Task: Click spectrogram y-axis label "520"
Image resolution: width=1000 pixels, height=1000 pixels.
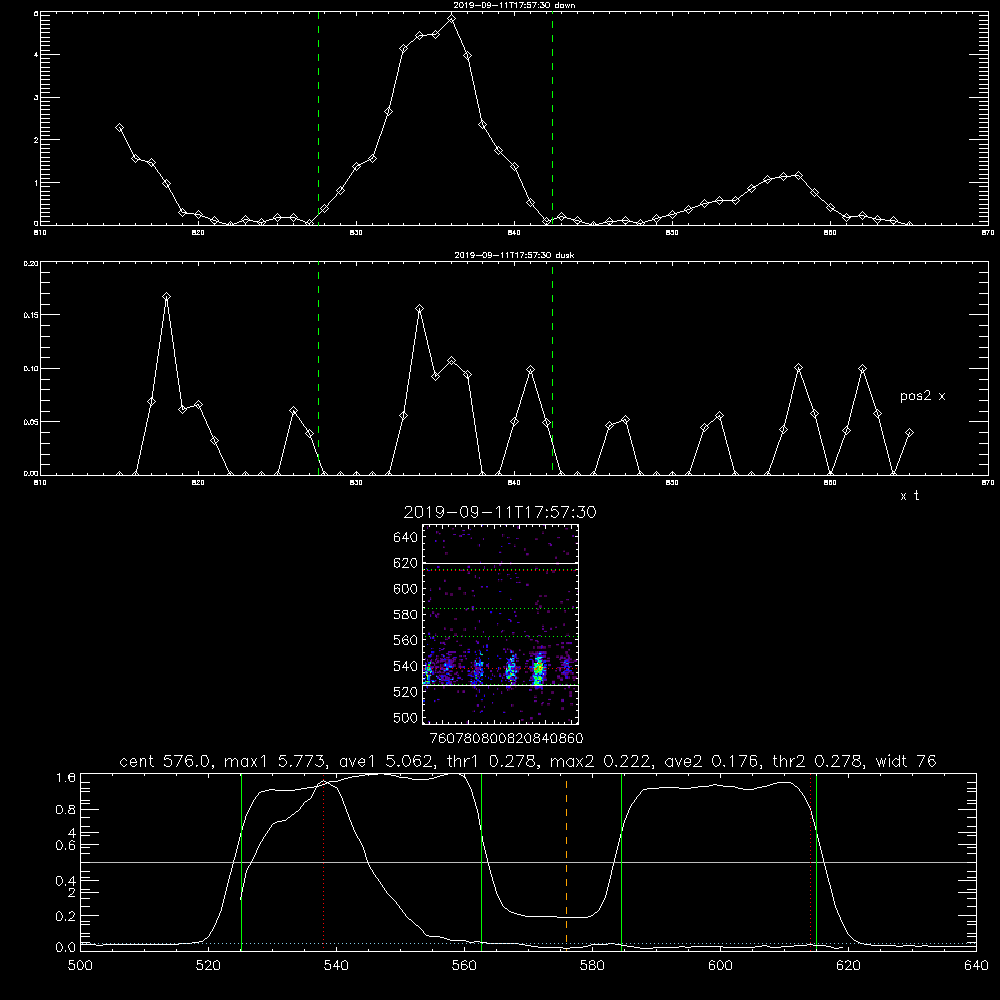Action: coord(406,692)
